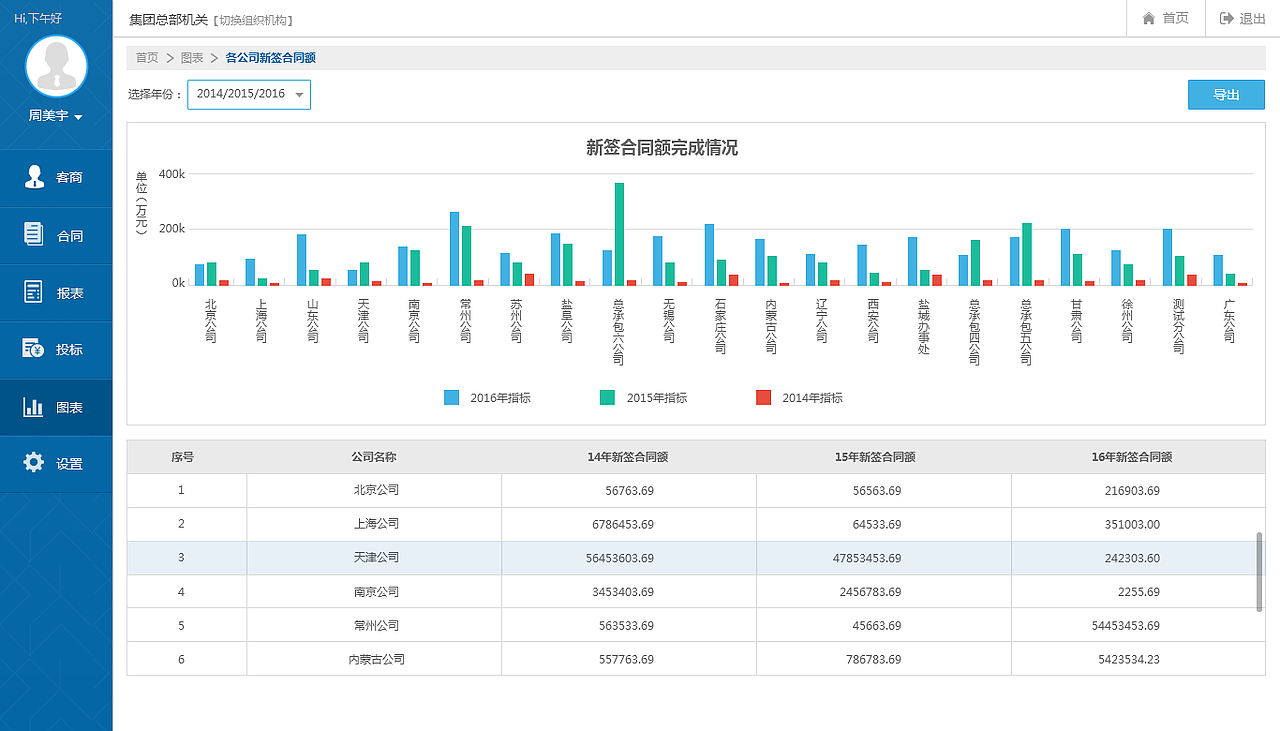1280x731 pixels.
Task: Click 退出 to log out
Action: pyautogui.click(x=1242, y=18)
